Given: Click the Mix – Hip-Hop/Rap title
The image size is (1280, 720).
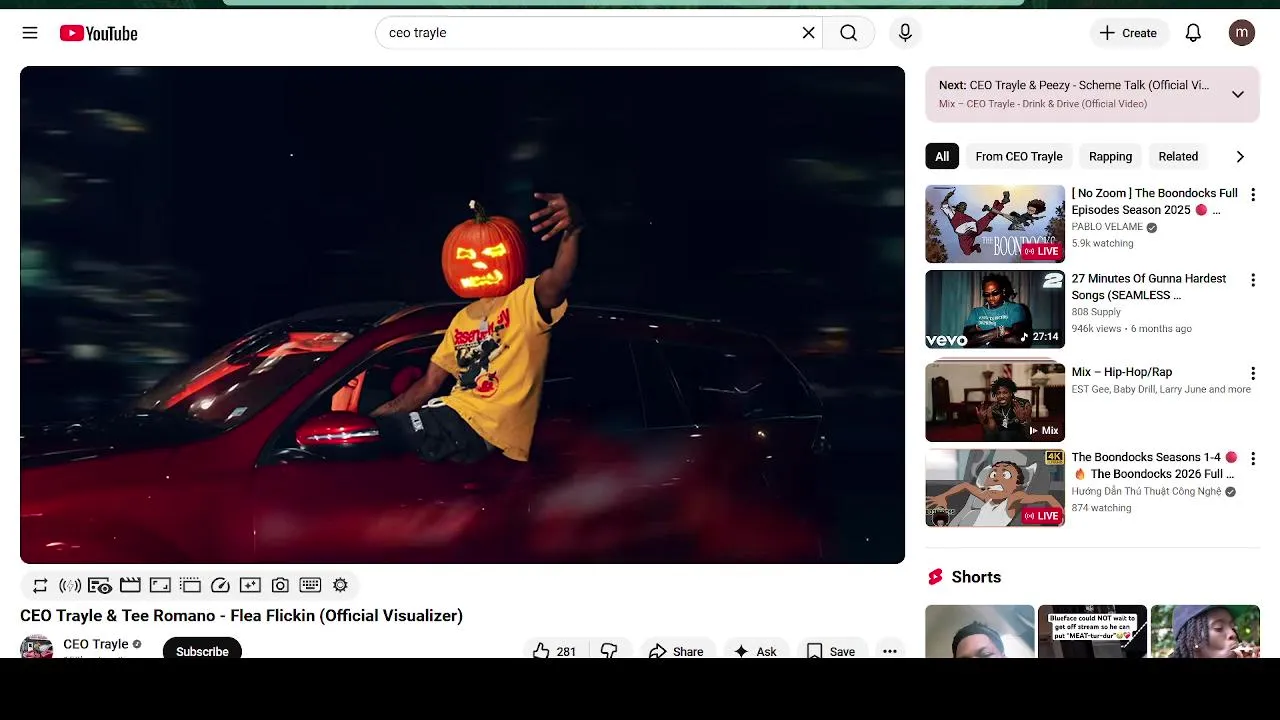Looking at the screenshot, I should tap(1122, 372).
